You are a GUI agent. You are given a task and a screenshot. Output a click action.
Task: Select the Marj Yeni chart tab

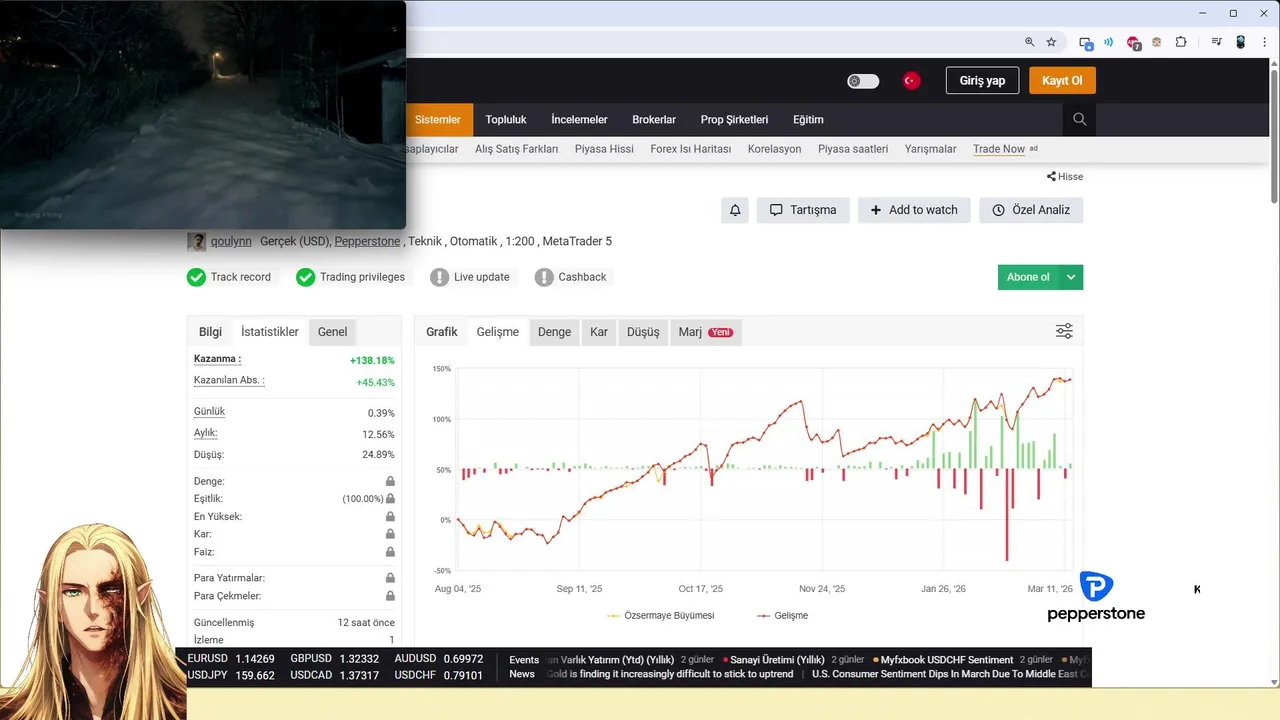click(x=706, y=332)
